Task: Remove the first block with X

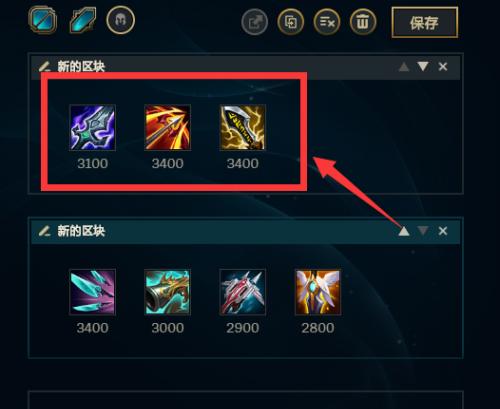Action: click(443, 67)
